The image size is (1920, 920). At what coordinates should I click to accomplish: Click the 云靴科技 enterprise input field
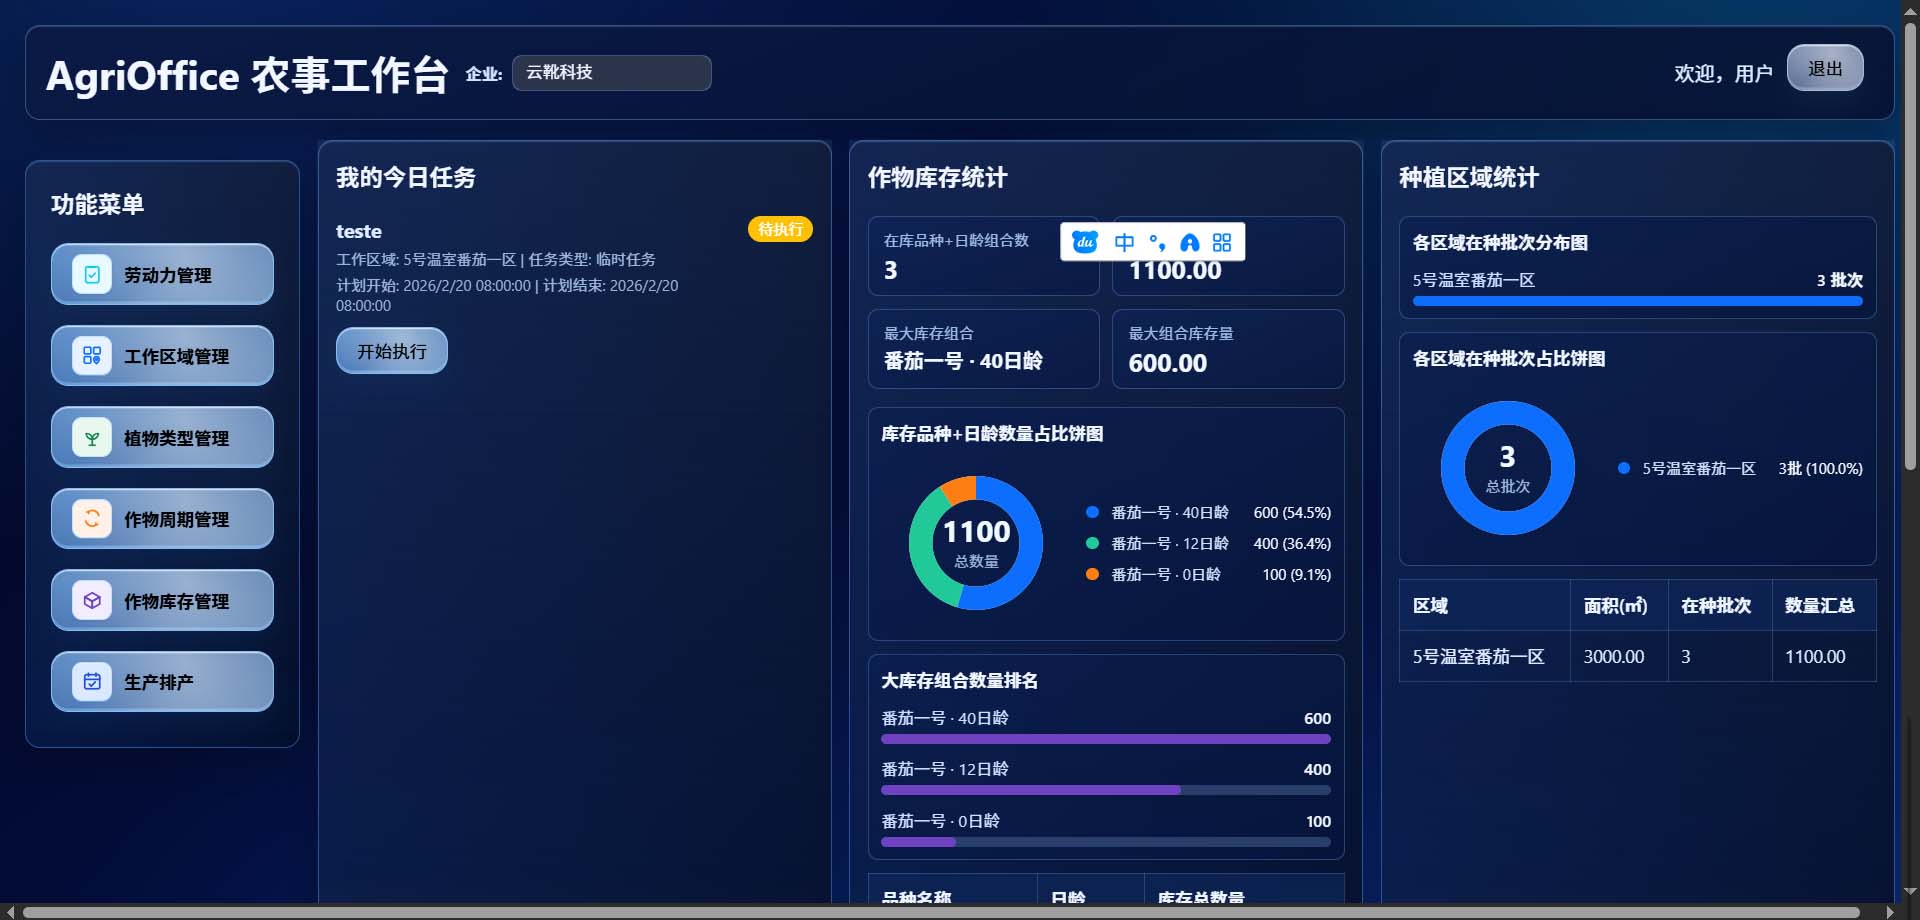(x=611, y=72)
